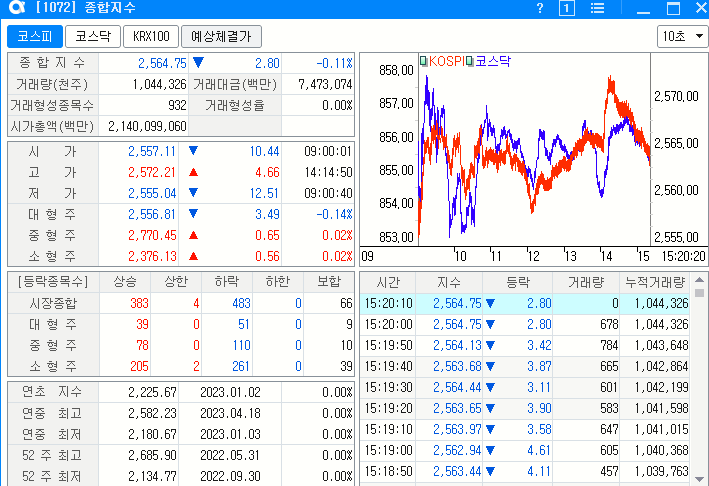Click the 종합지수 value 2,564.75 in summary

[x=162, y=63]
